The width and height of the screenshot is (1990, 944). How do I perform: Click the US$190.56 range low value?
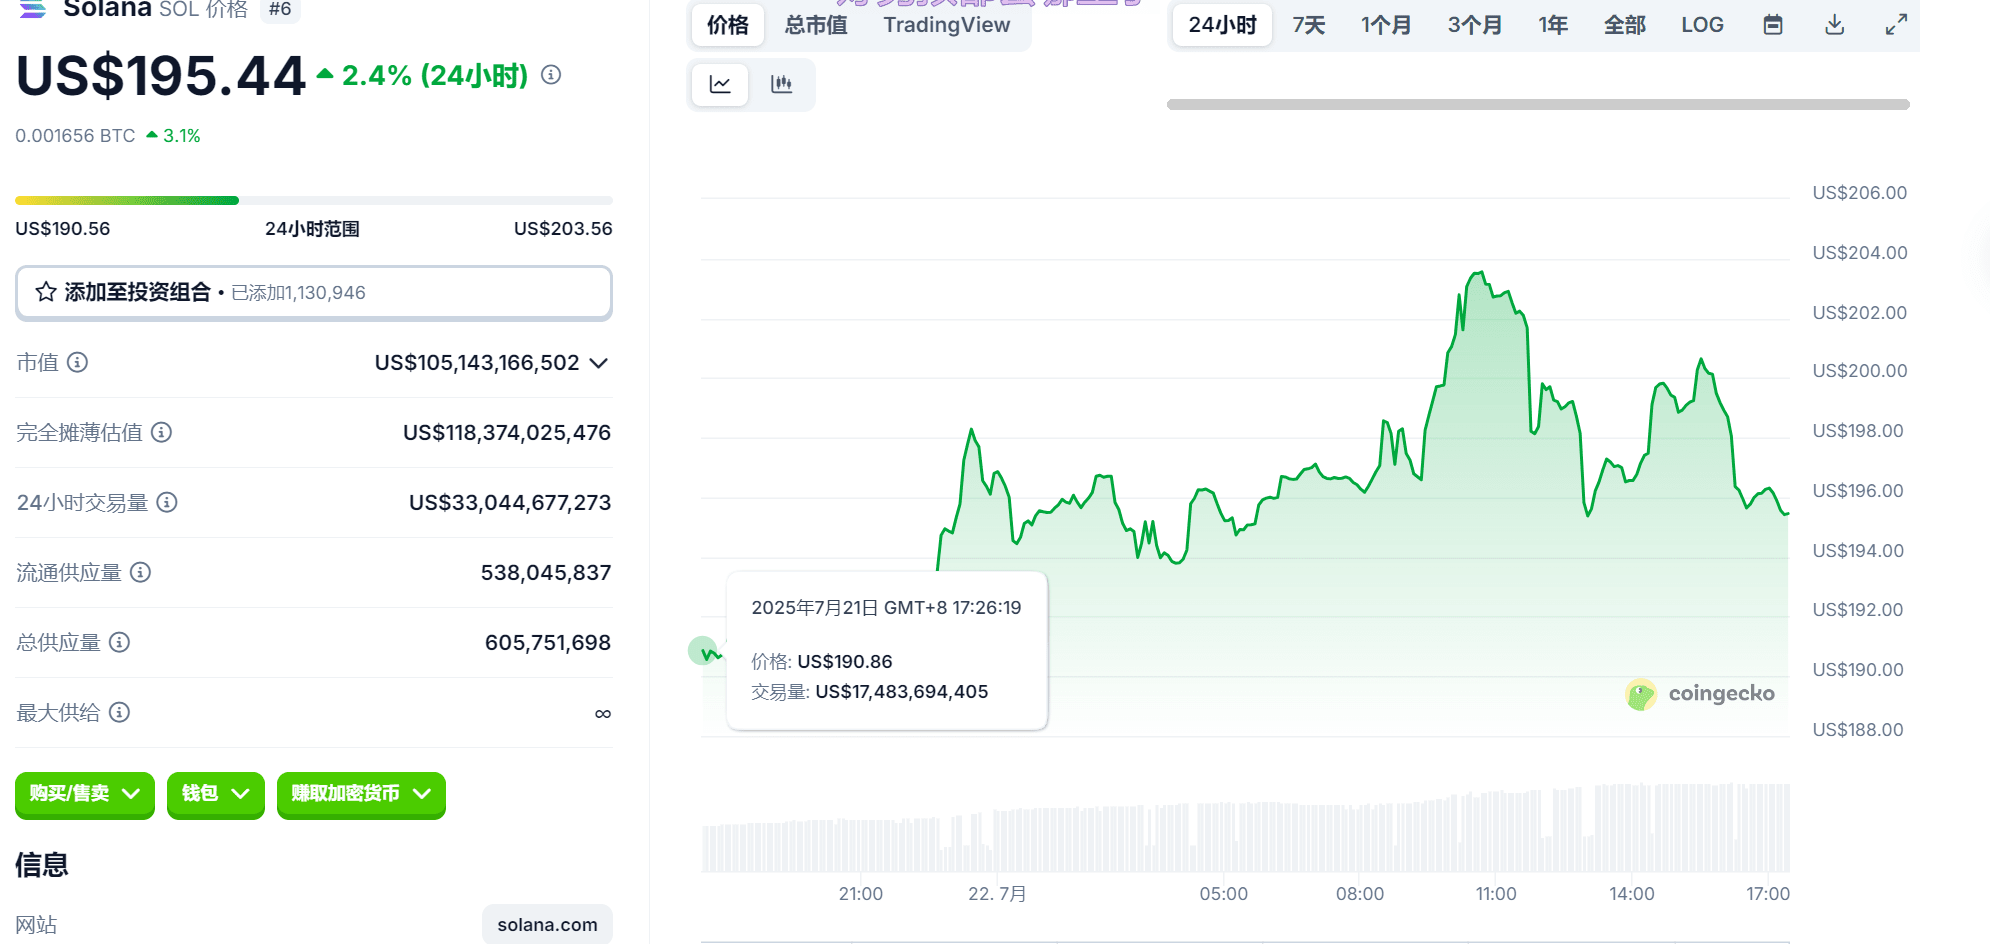point(63,229)
